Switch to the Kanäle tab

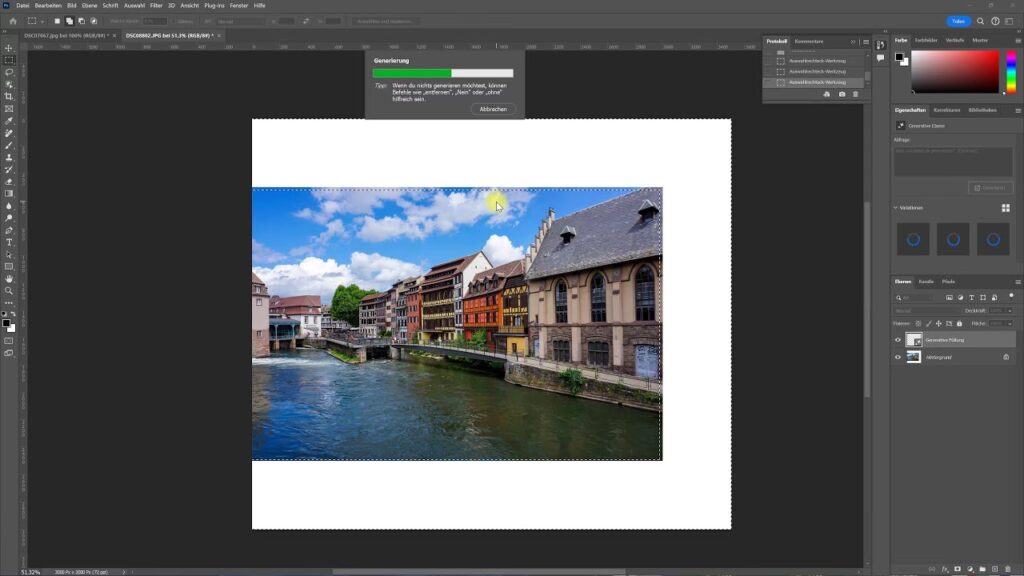[x=926, y=281]
